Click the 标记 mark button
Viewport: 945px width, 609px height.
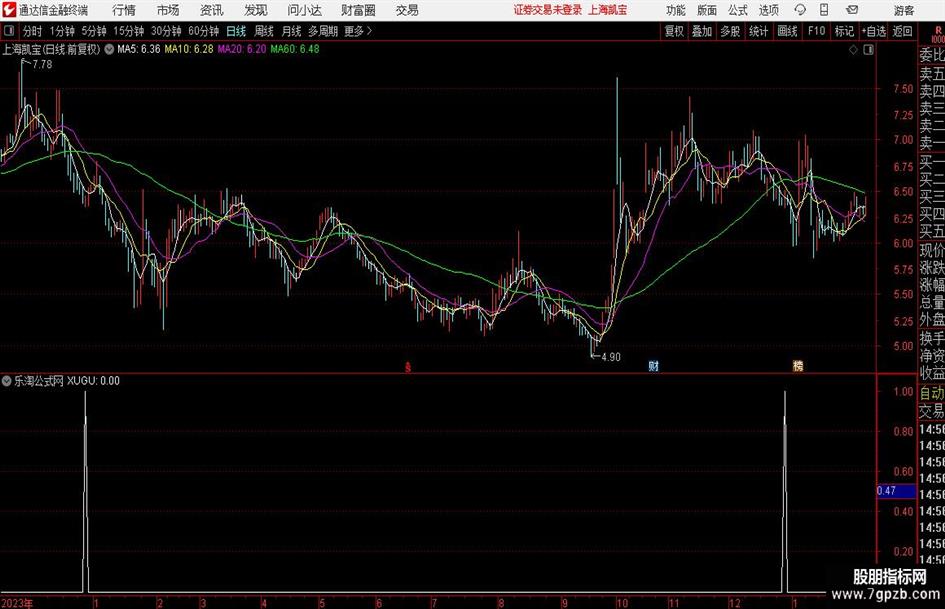[x=844, y=31]
